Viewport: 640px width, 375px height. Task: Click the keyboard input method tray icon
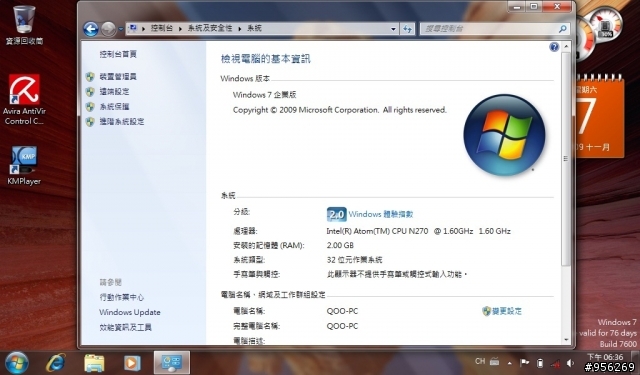494,362
